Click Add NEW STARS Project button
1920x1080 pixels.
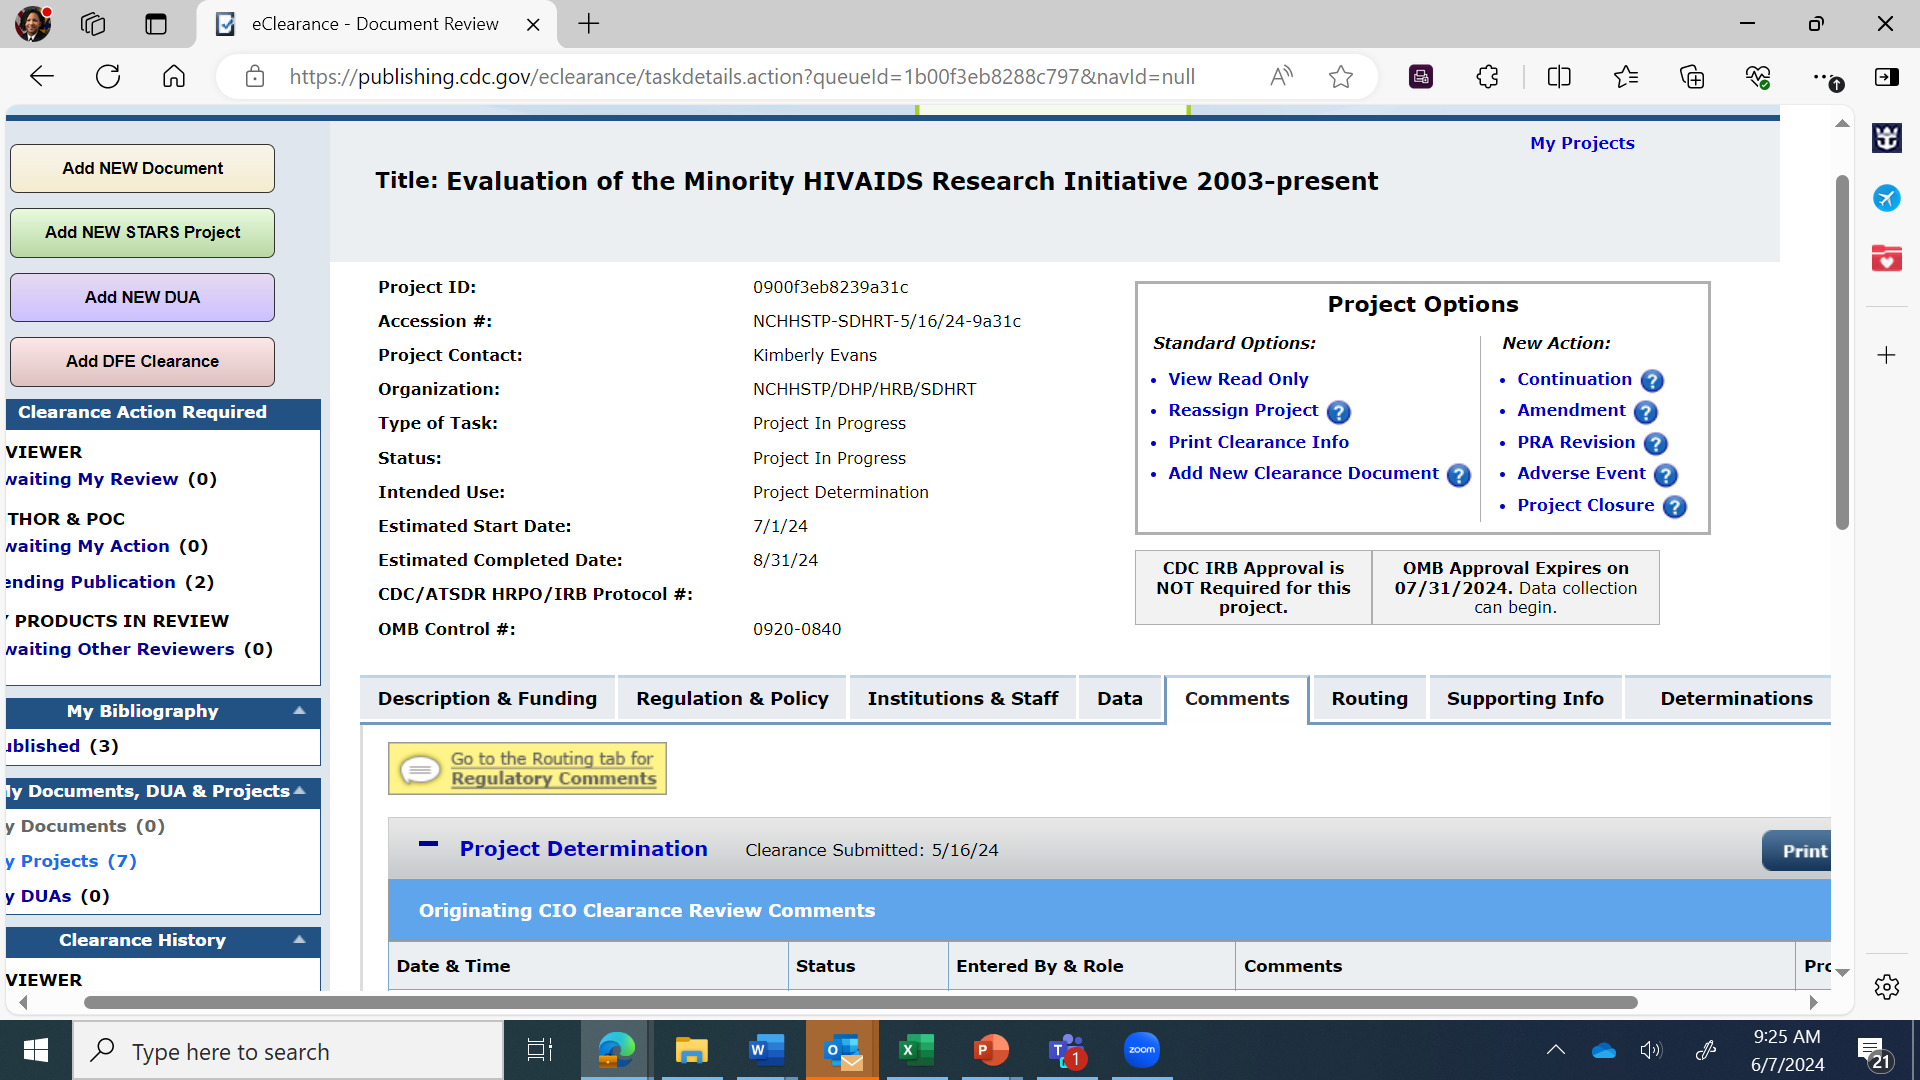coord(142,233)
